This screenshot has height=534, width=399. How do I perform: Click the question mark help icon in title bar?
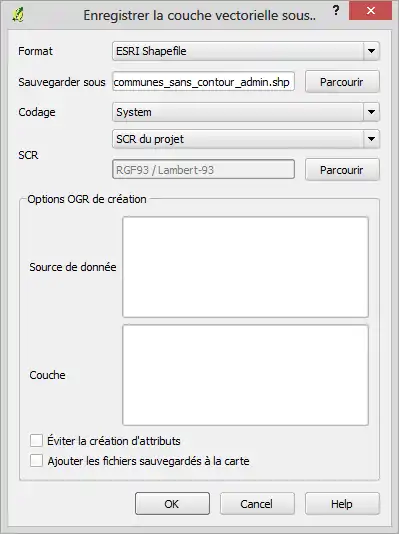[x=336, y=11]
